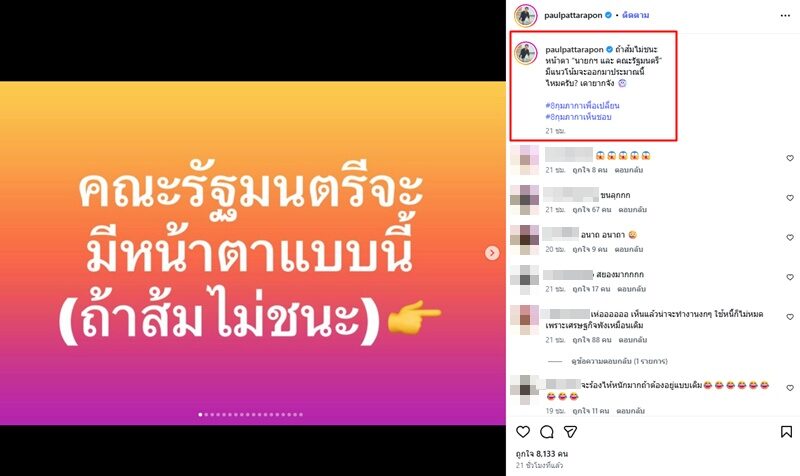Like the post with the heart icon

[x=523, y=432]
